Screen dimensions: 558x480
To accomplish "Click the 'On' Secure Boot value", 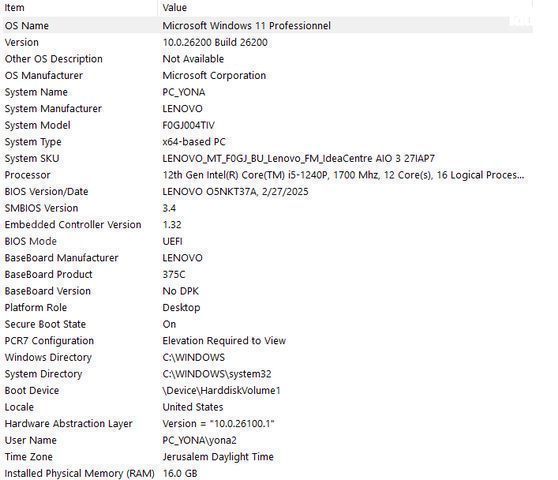I will click(x=169, y=324).
